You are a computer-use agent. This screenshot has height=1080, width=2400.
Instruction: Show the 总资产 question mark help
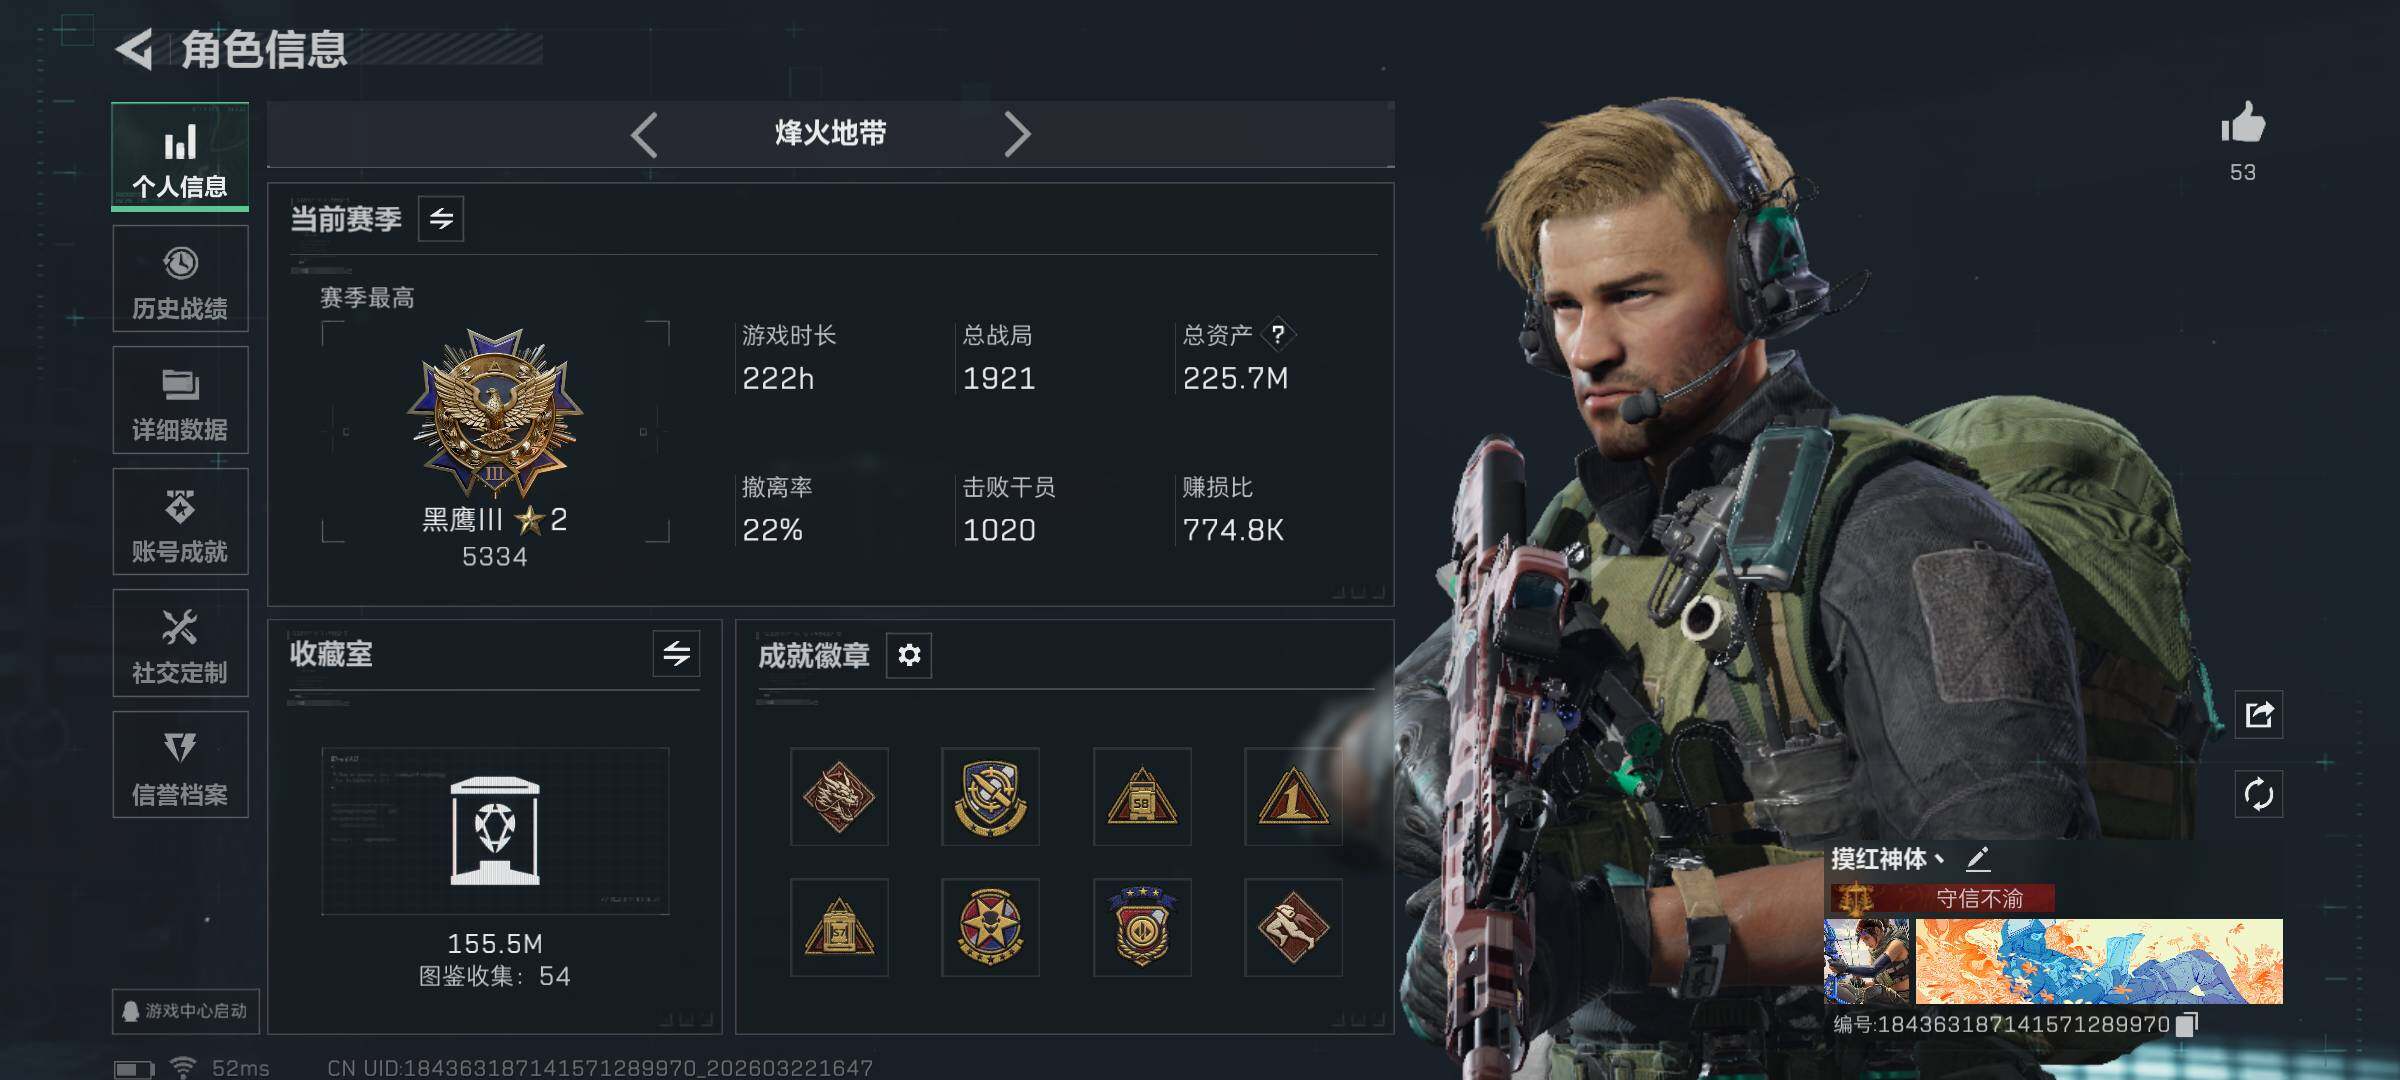pyautogui.click(x=1278, y=335)
